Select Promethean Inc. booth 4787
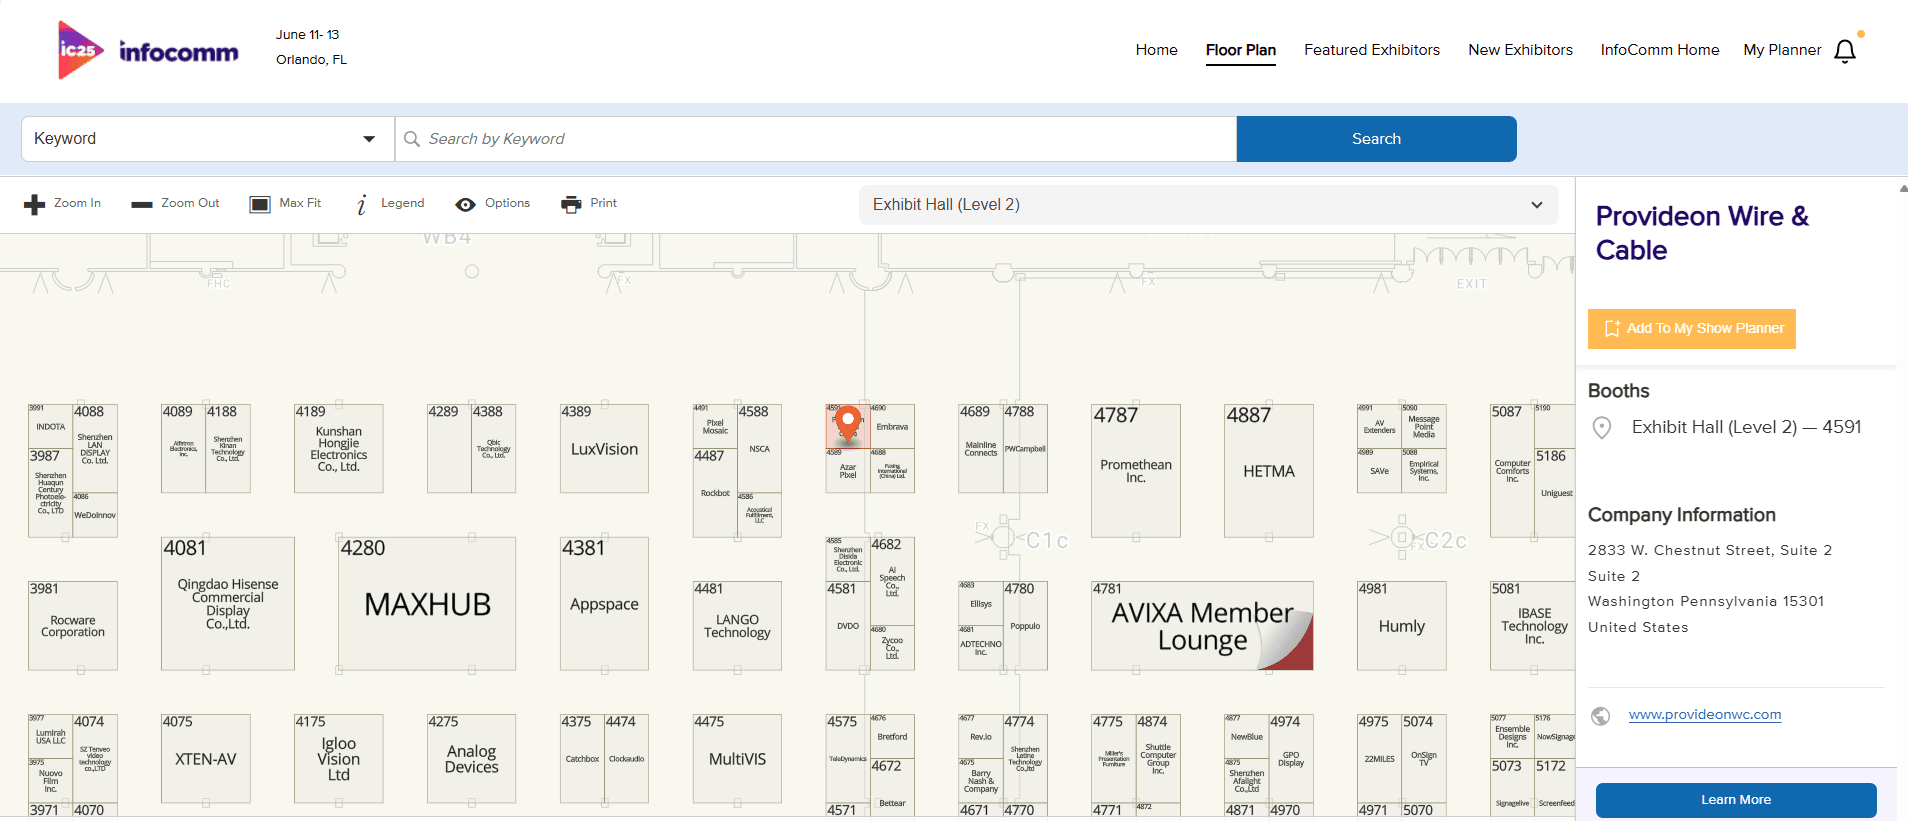This screenshot has height=821, width=1908. (1135, 471)
